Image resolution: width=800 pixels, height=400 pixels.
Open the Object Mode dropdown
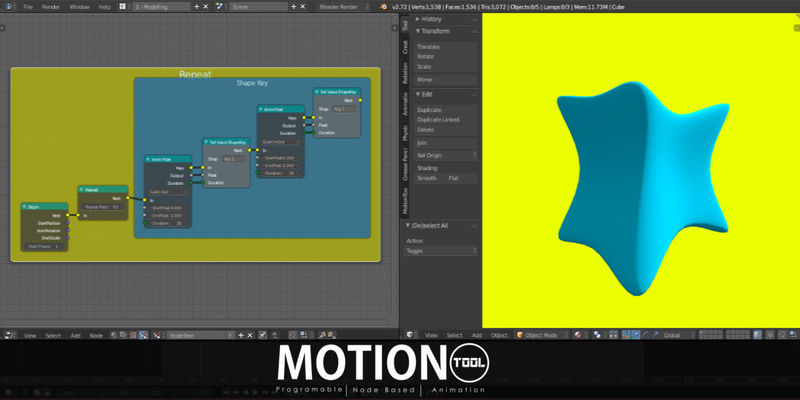[542, 335]
